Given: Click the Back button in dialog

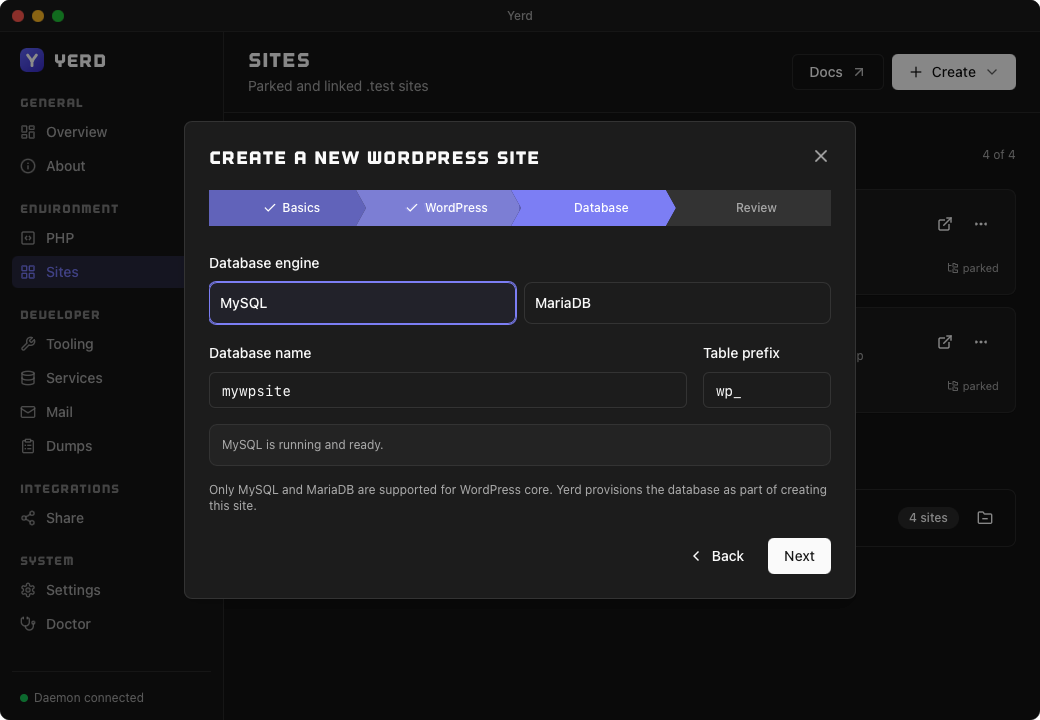Looking at the screenshot, I should (718, 556).
